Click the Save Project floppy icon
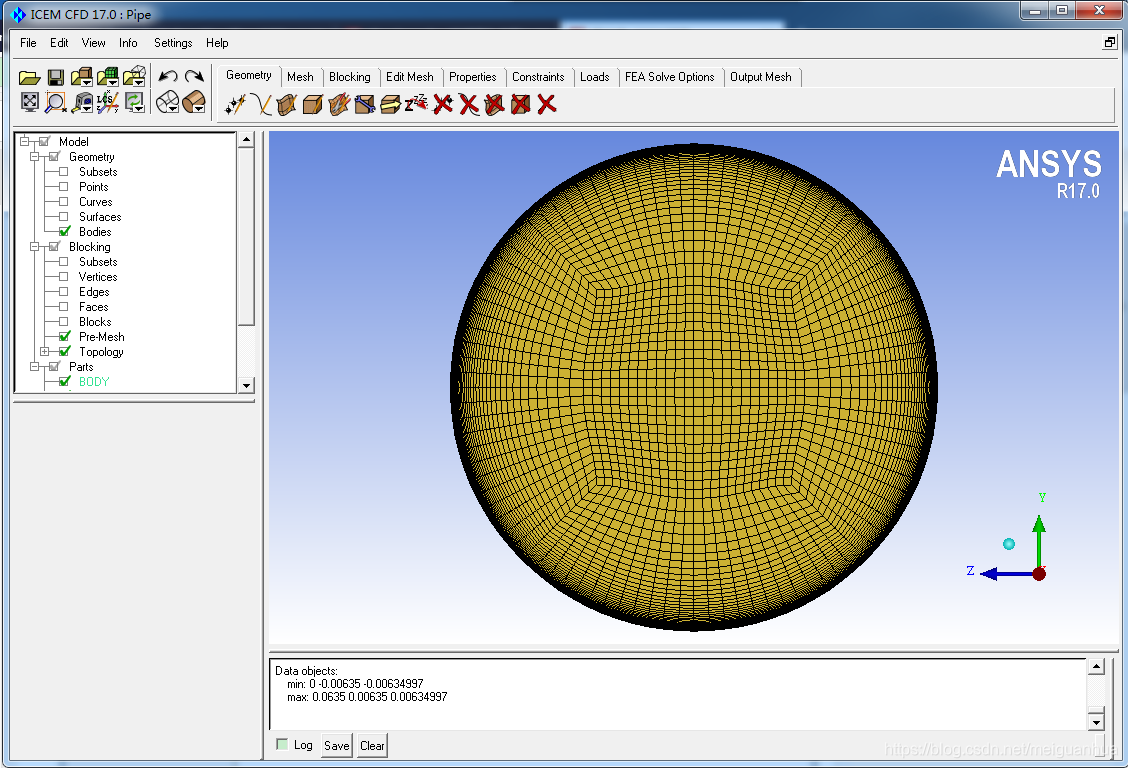 55,77
